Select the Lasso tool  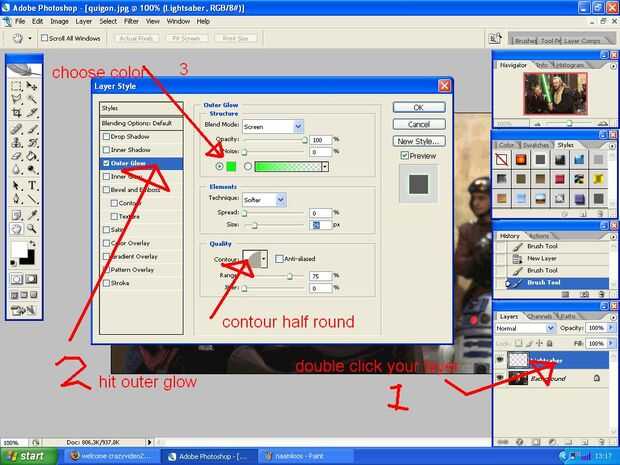pyautogui.click(x=16, y=99)
